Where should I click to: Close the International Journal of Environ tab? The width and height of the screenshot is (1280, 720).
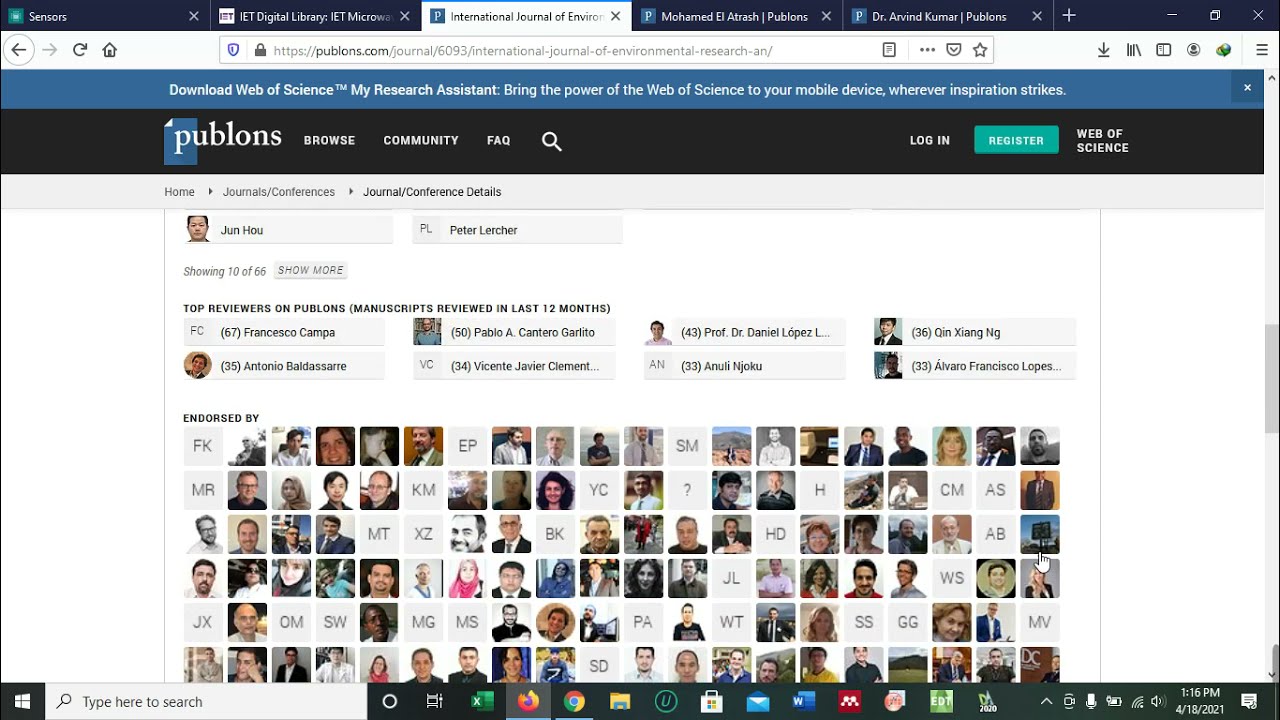(x=616, y=16)
